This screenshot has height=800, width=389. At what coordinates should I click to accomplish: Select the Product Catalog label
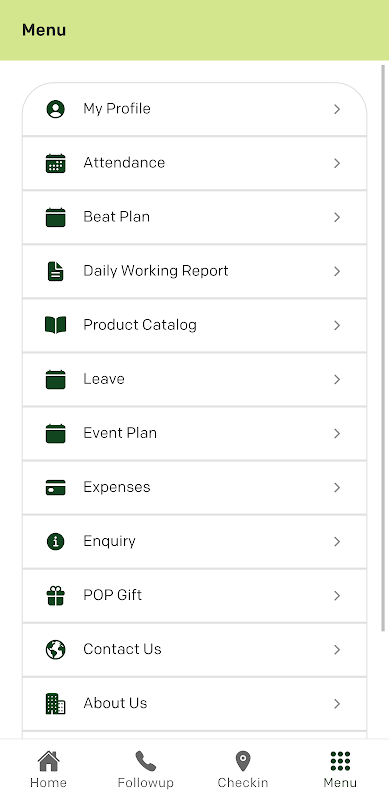click(140, 325)
